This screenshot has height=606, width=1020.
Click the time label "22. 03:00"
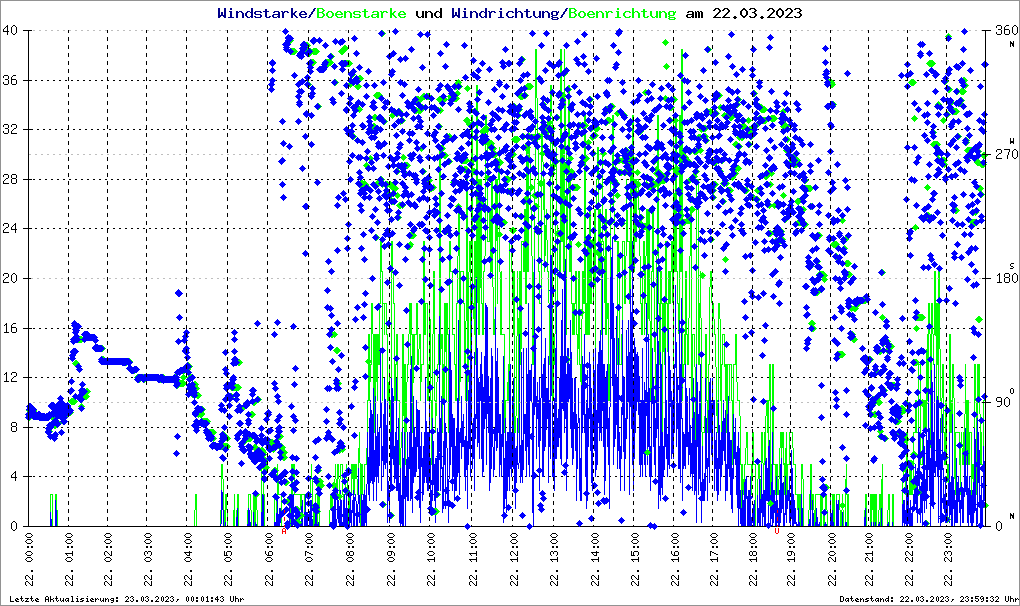tap(148, 560)
